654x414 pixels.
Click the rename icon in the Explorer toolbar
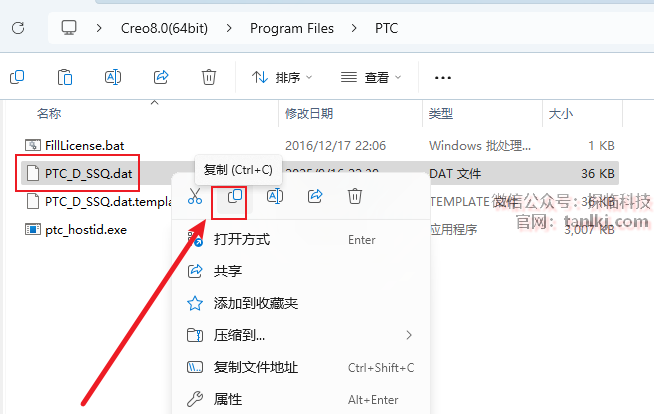point(113,77)
